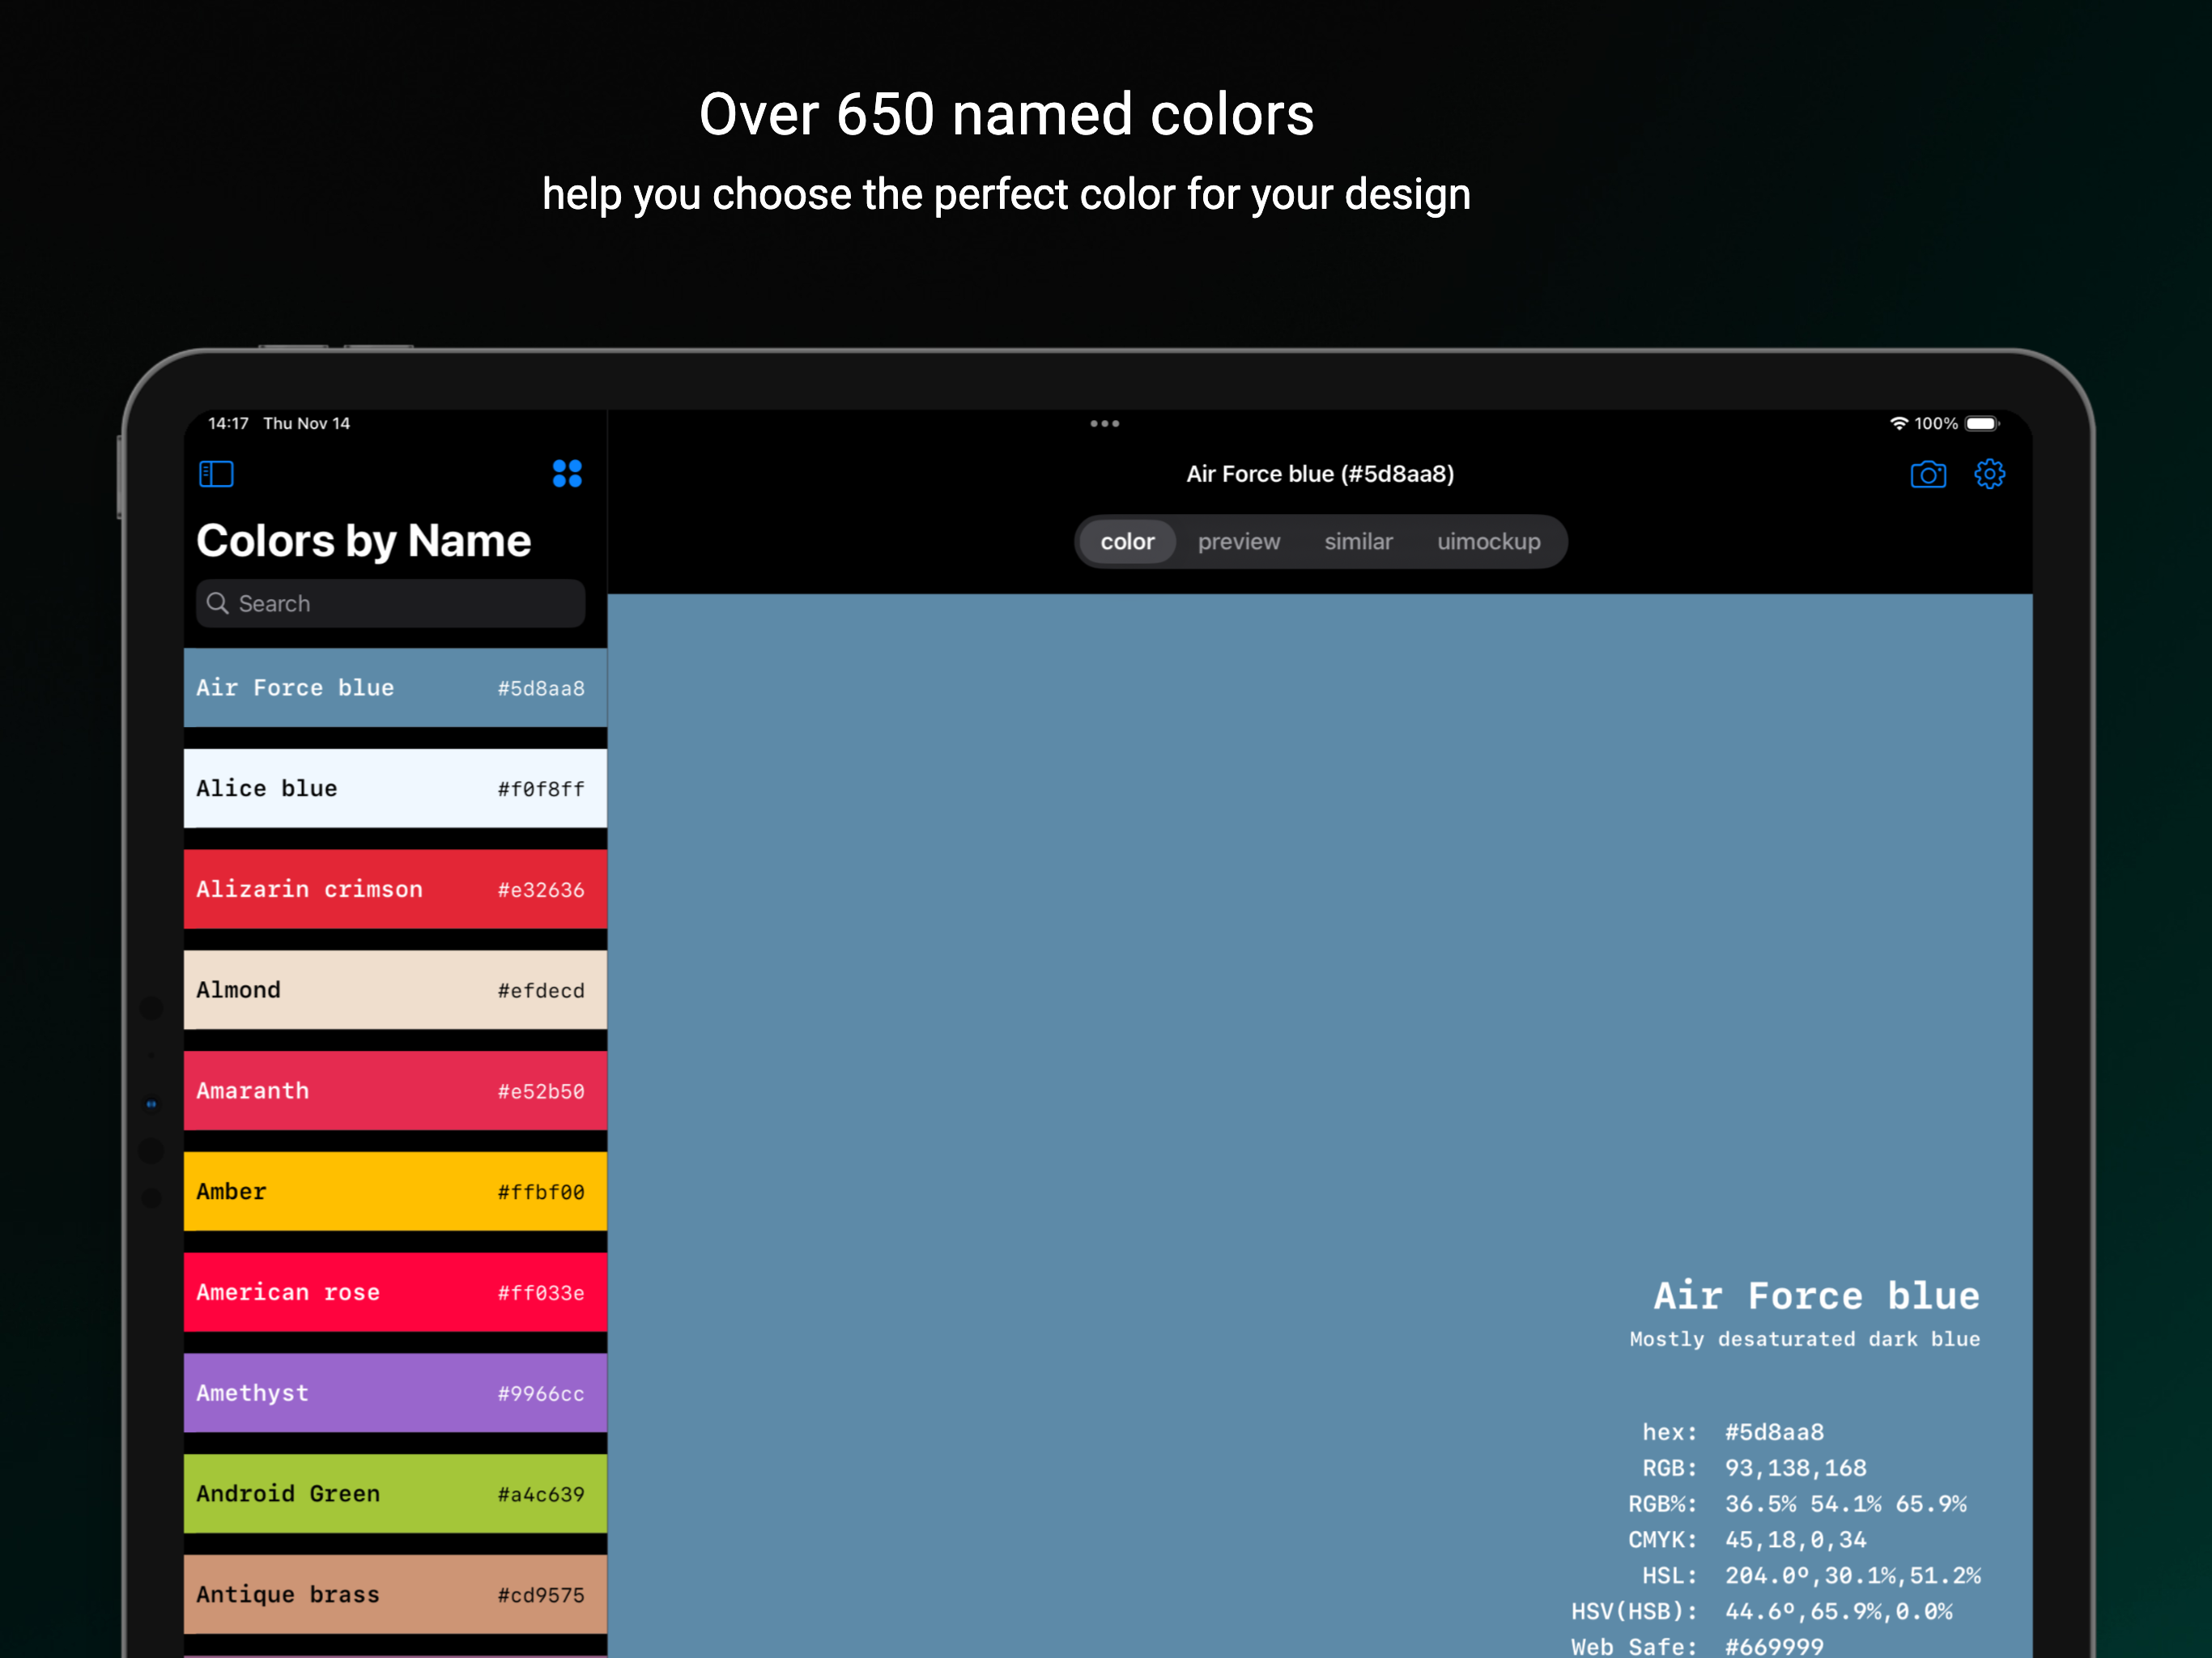
Task: Pick the Amber color row
Action: (x=395, y=1192)
